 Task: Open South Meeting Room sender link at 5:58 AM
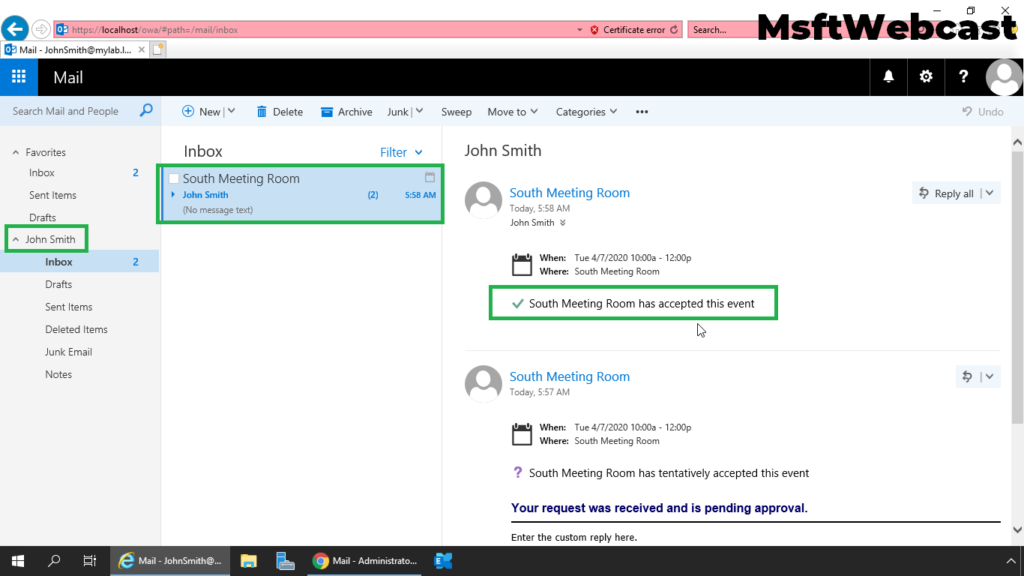click(x=569, y=193)
